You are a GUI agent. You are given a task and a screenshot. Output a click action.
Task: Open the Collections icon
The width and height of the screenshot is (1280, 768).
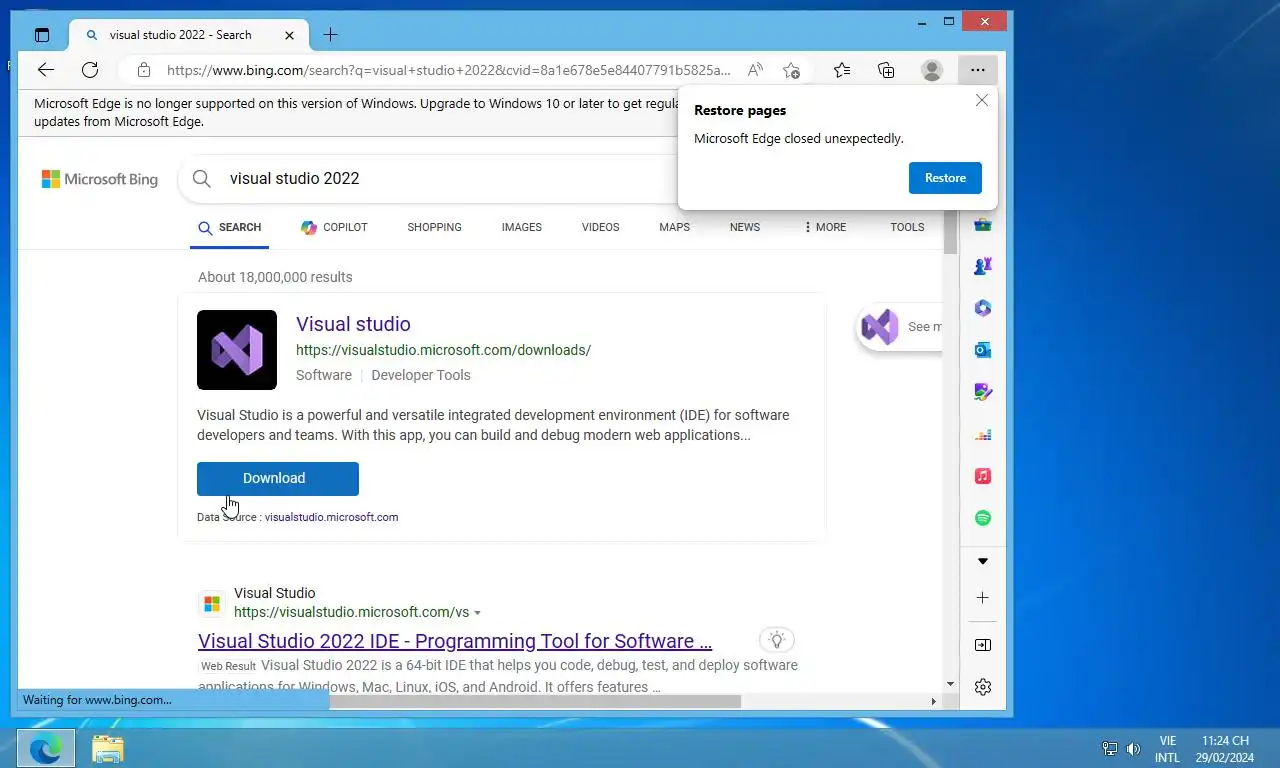coord(886,70)
